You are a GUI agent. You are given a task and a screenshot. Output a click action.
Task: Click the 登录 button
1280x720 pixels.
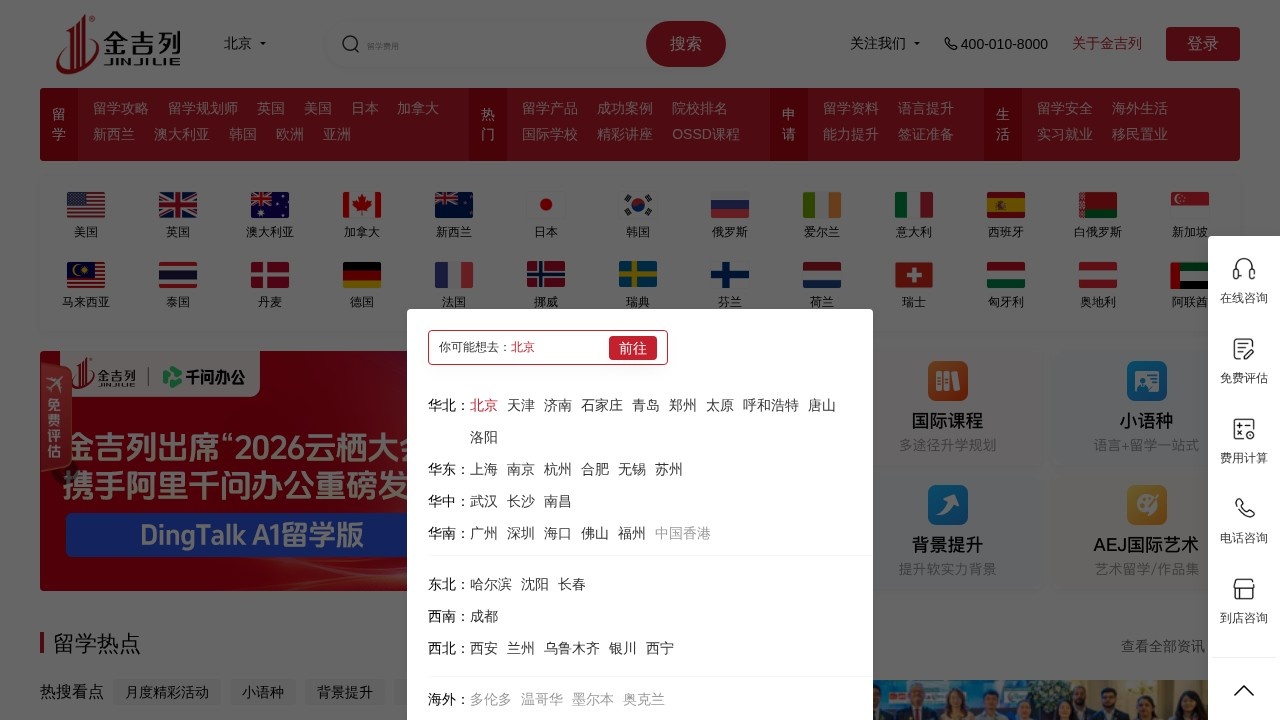coord(1203,44)
